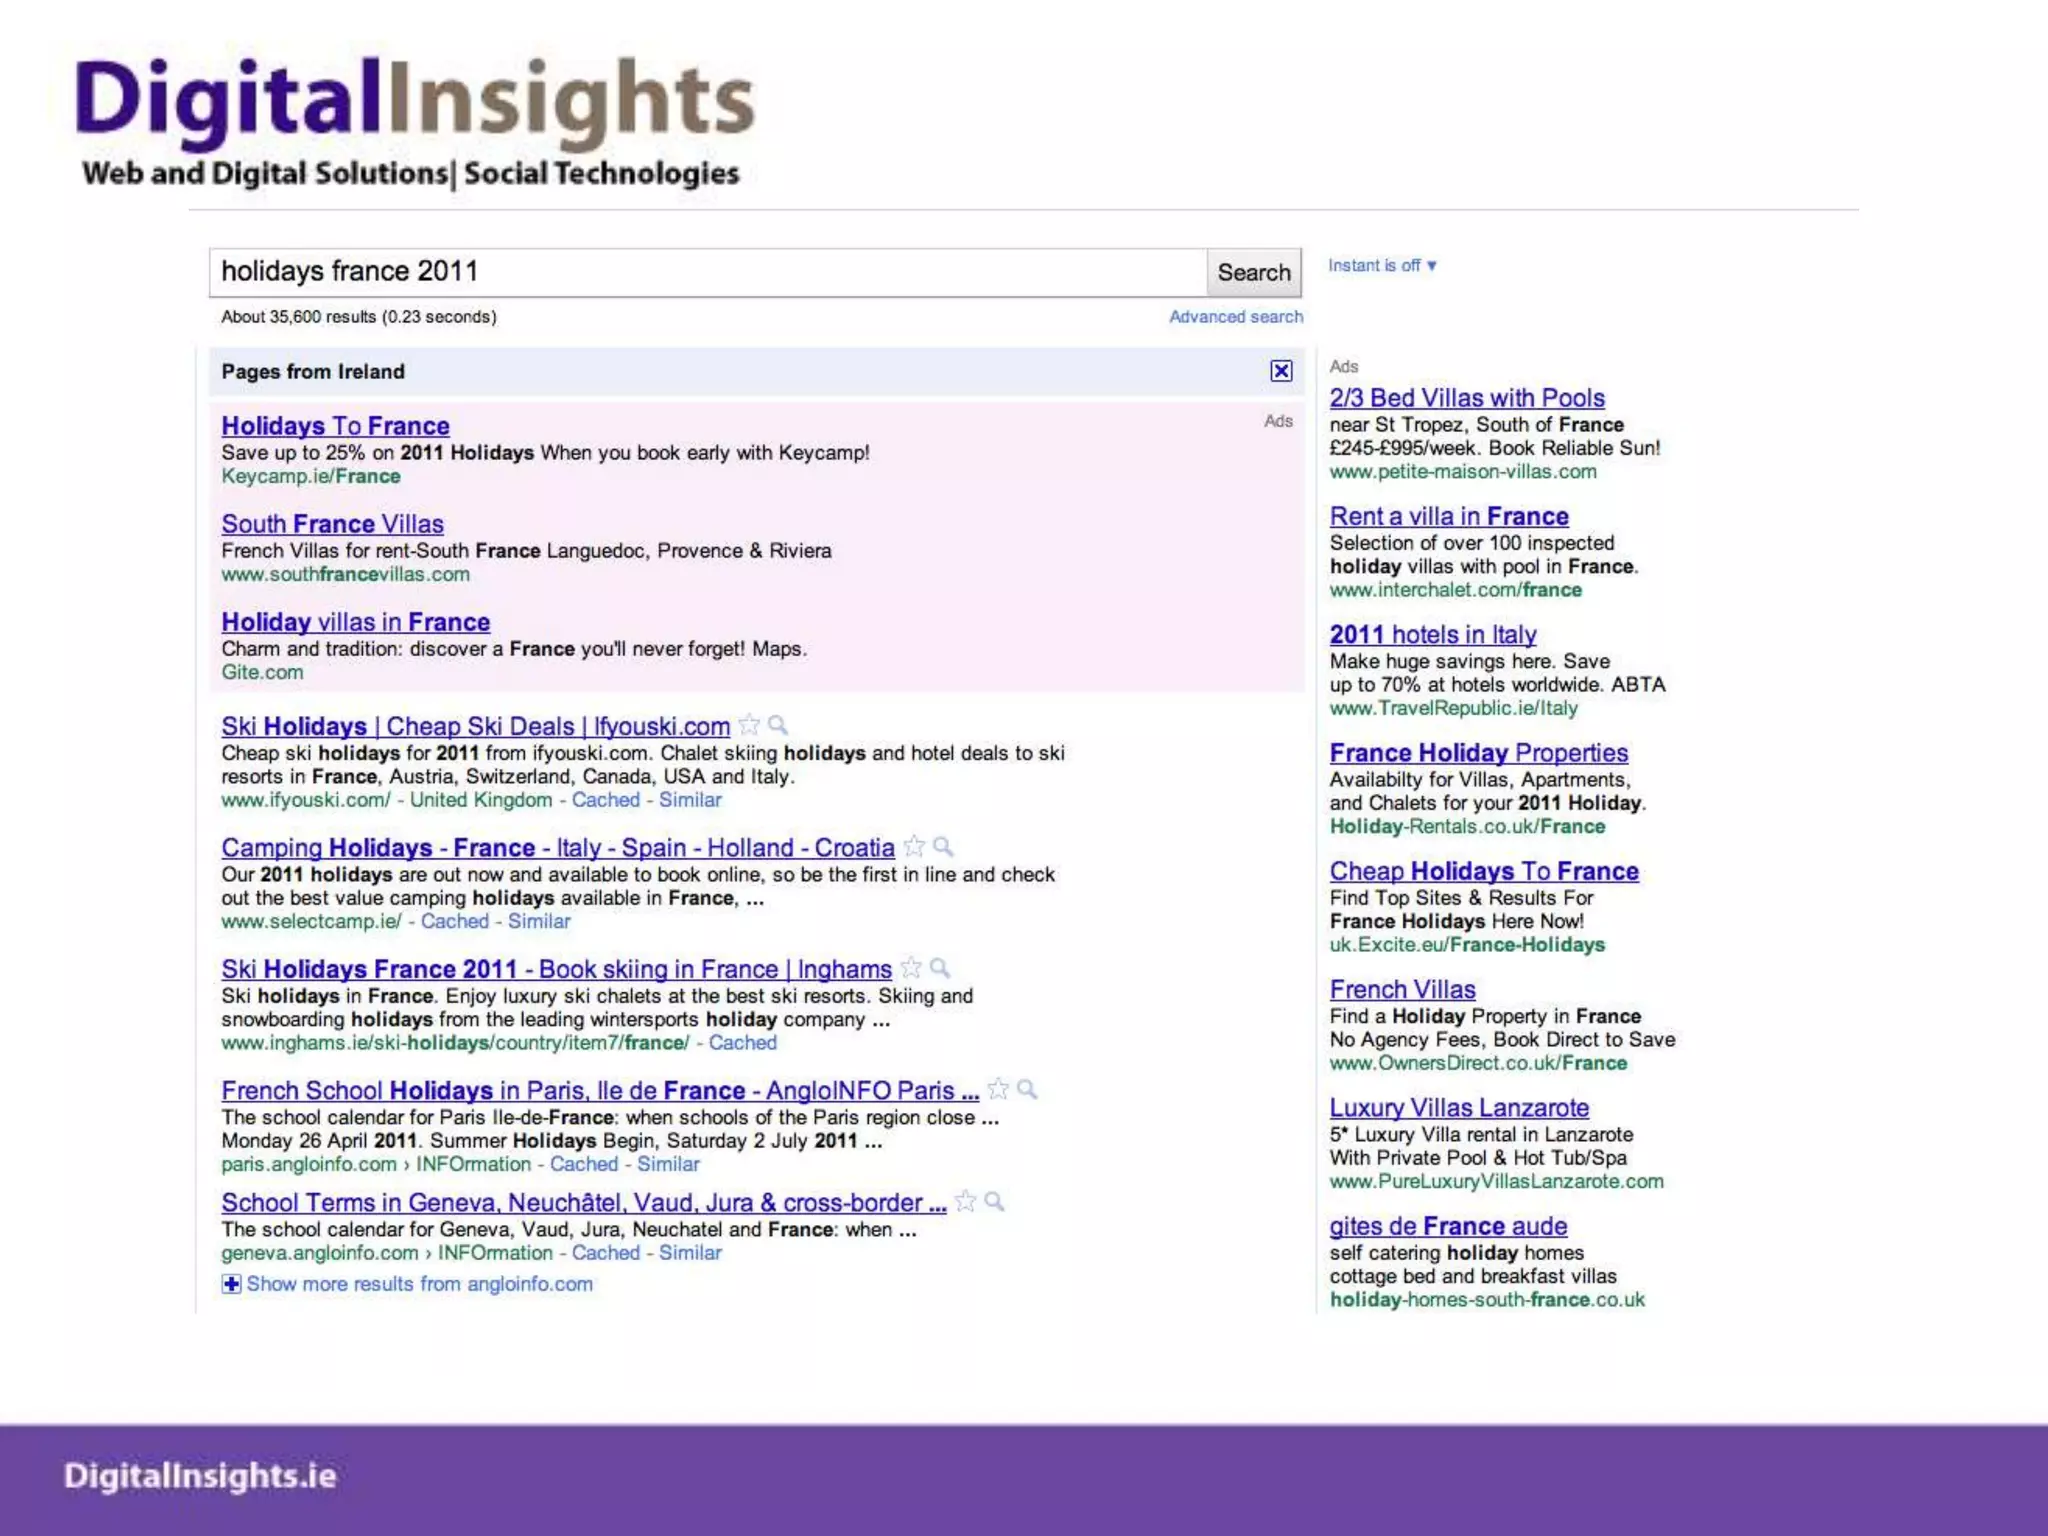Open Cached link for selectcamp.ie
2048x1536 pixels.
[454, 921]
